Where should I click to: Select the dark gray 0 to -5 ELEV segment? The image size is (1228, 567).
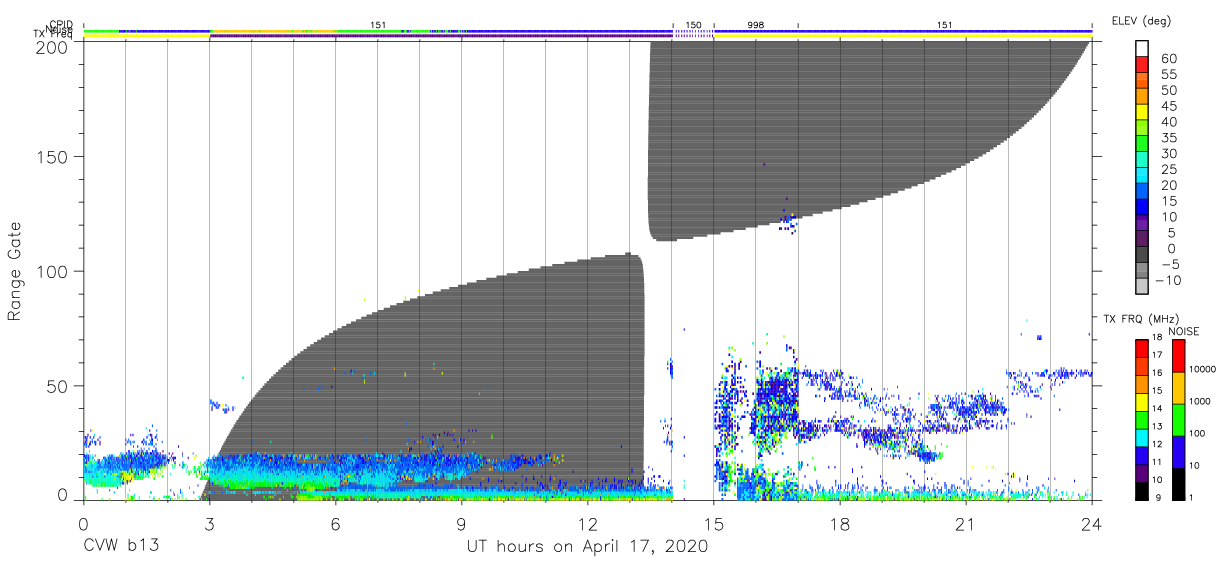tap(1141, 255)
